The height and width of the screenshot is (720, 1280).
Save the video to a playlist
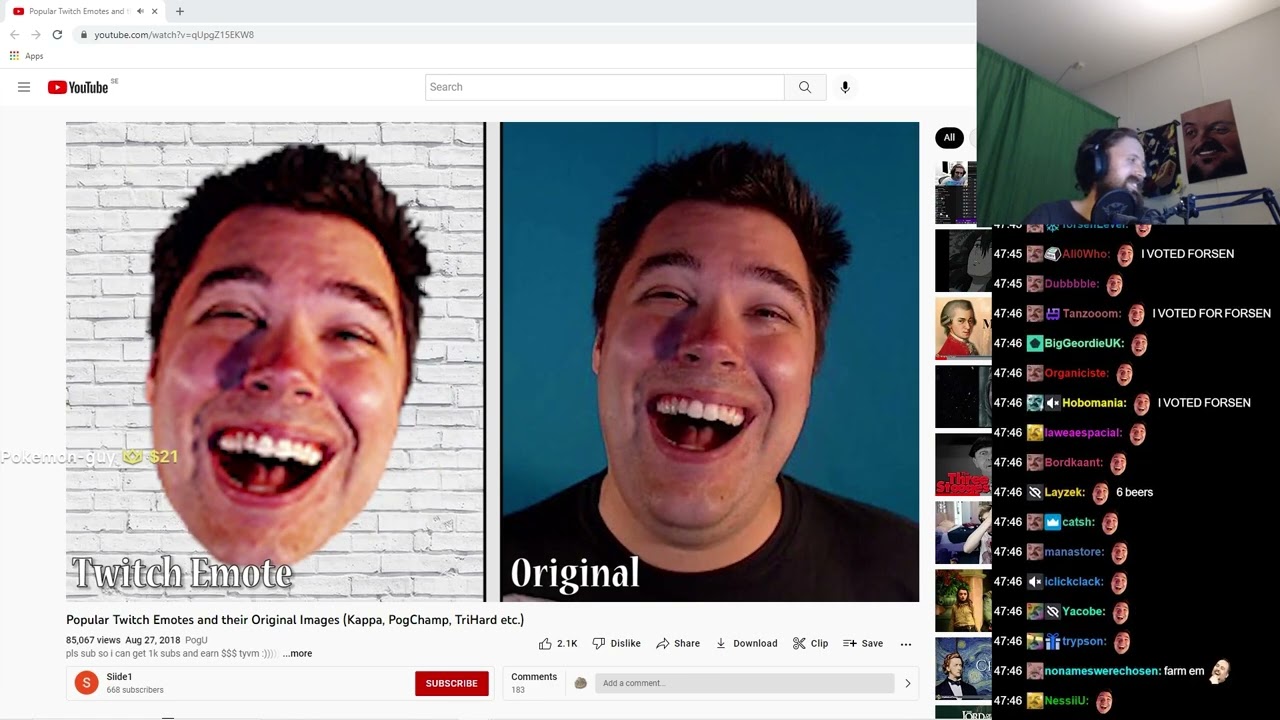pos(863,643)
